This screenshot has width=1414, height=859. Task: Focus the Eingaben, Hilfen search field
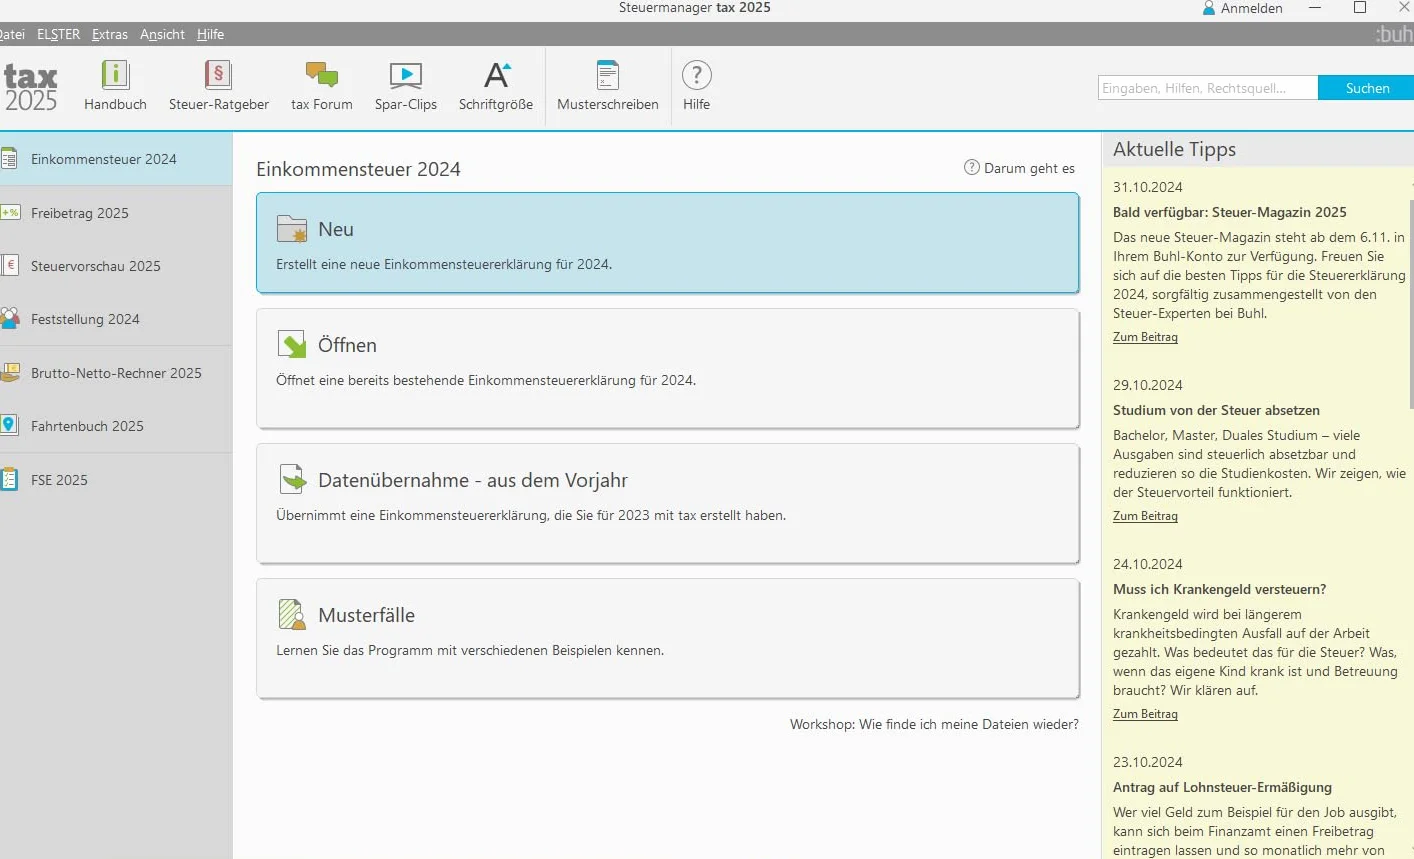1208,88
